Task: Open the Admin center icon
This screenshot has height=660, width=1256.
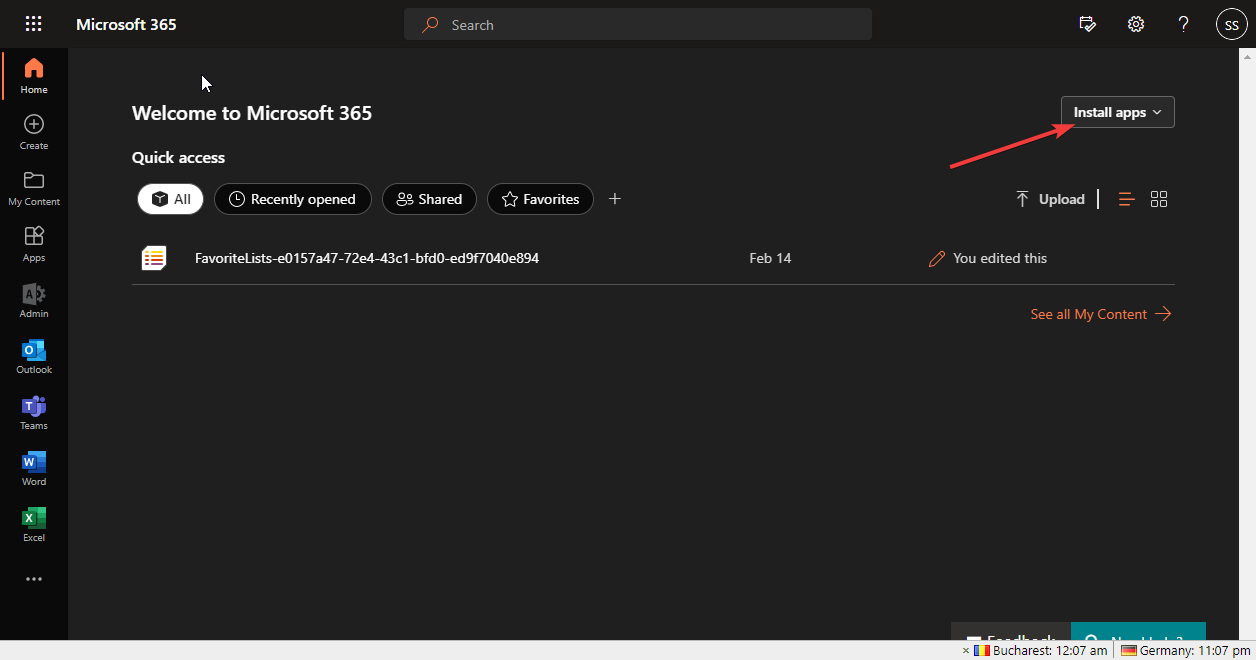Action: (34, 300)
